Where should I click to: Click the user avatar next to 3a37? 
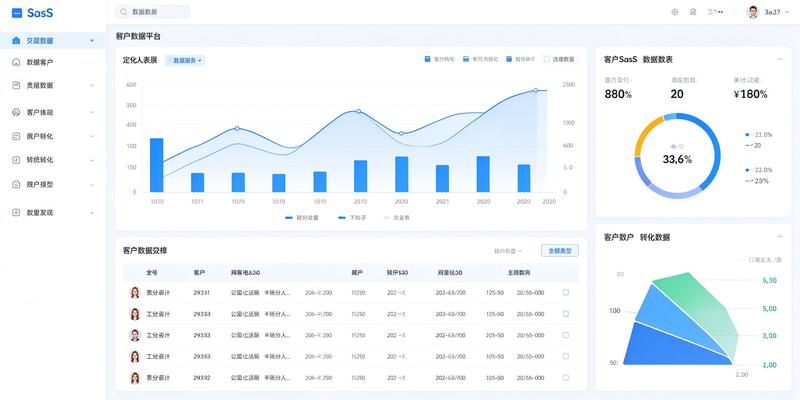pyautogui.click(x=753, y=12)
